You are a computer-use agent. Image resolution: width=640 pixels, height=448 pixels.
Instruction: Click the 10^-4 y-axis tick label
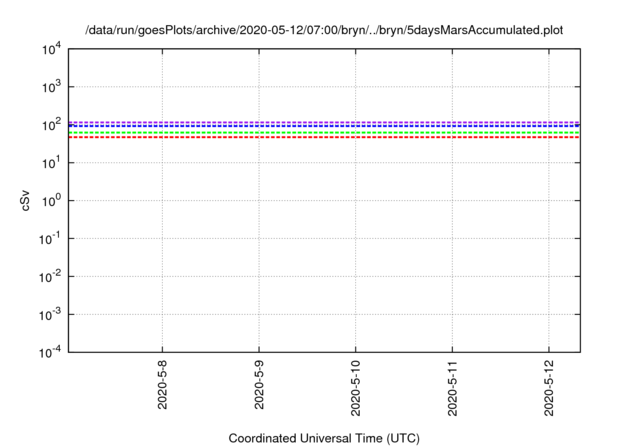50,352
